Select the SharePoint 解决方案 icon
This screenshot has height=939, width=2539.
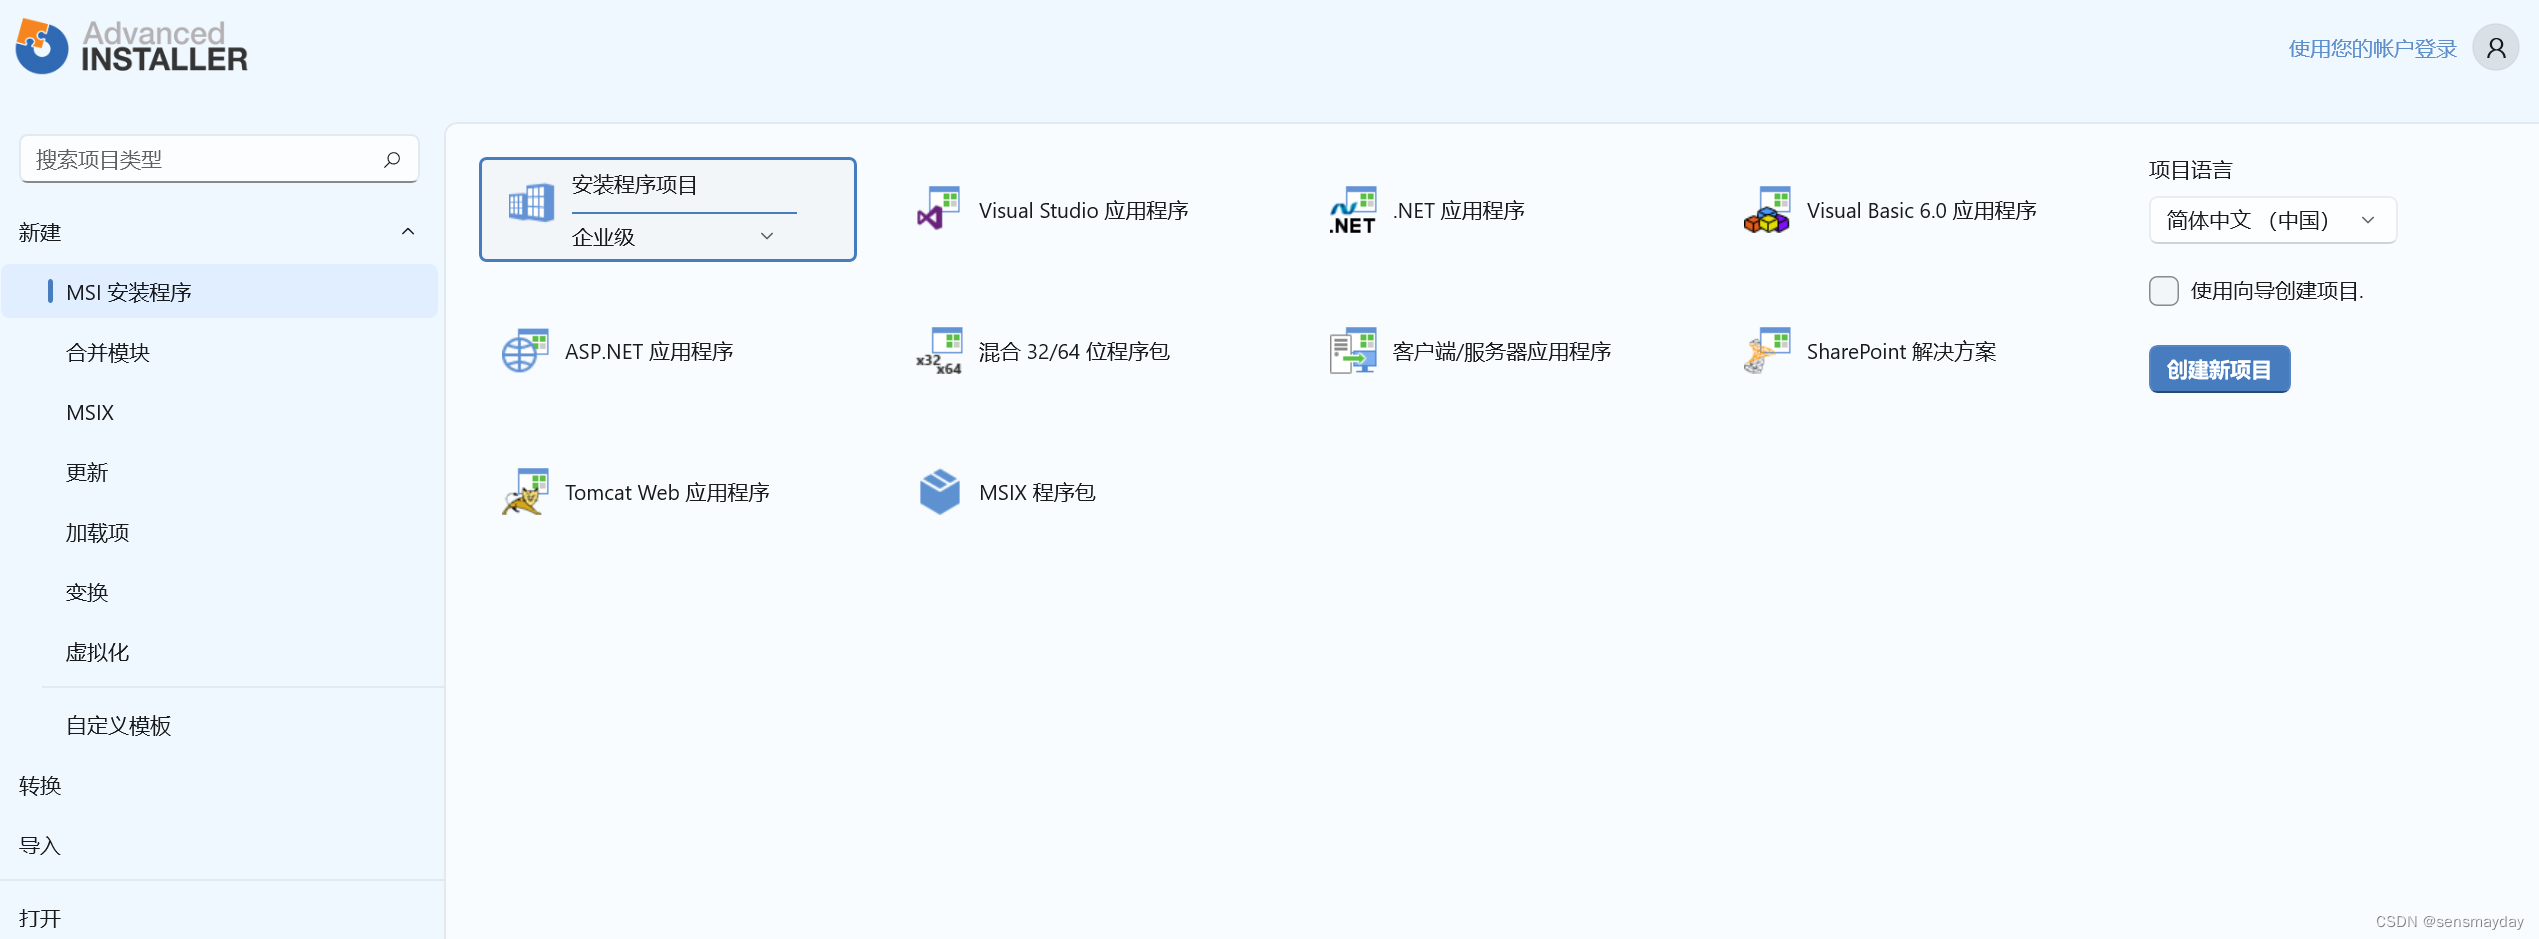pyautogui.click(x=1766, y=351)
